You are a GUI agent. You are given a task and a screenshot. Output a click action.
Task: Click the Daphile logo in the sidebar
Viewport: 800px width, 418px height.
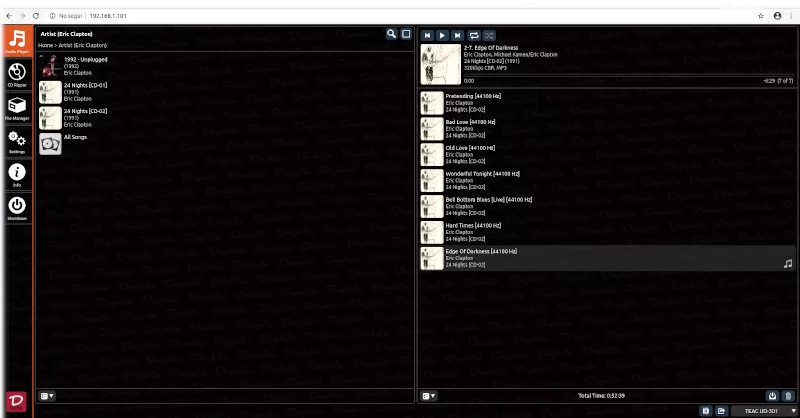click(x=16, y=402)
